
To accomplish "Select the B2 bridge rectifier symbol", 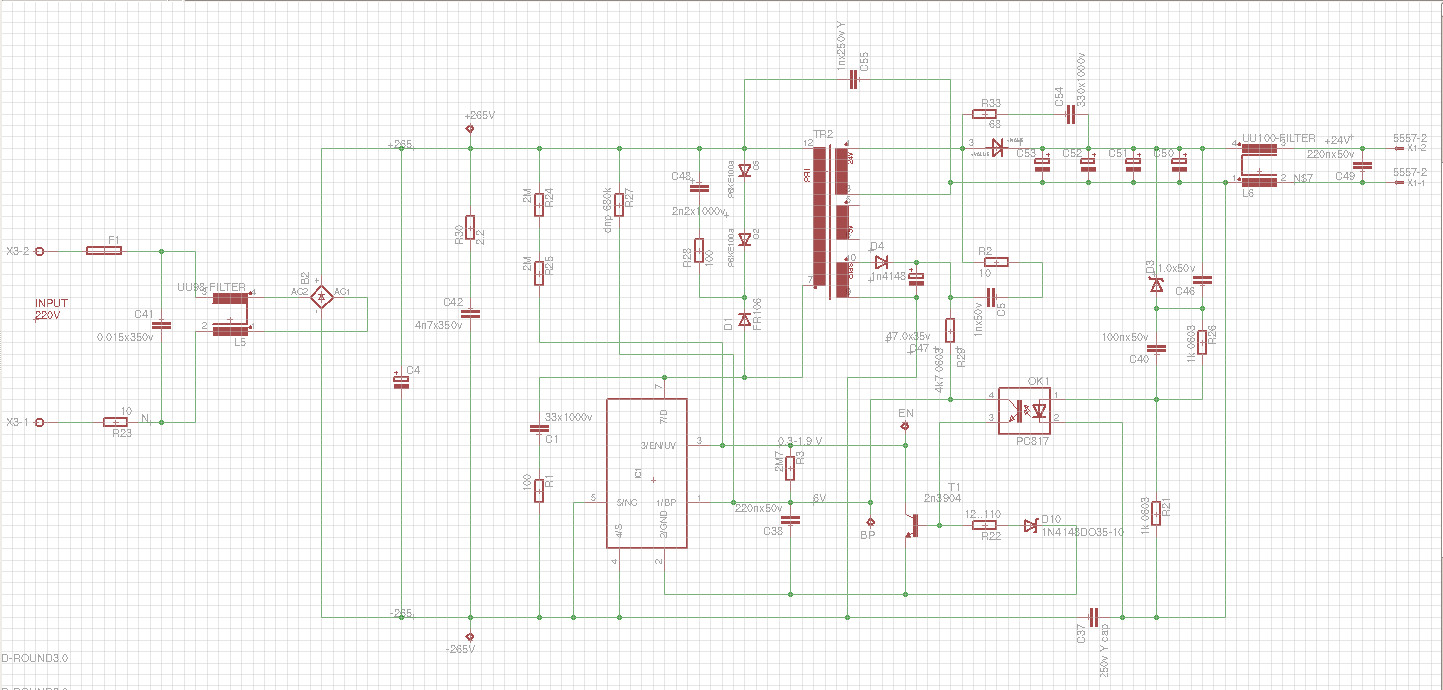I will tap(321, 296).
